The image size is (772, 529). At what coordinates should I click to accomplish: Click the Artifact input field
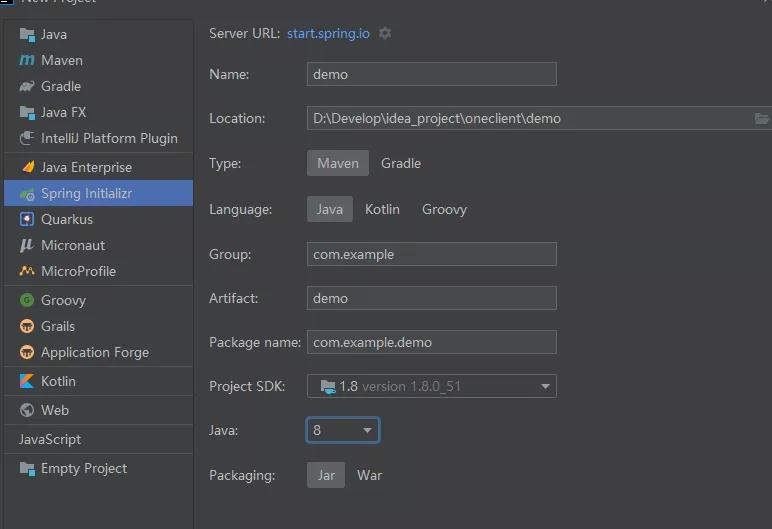432,298
